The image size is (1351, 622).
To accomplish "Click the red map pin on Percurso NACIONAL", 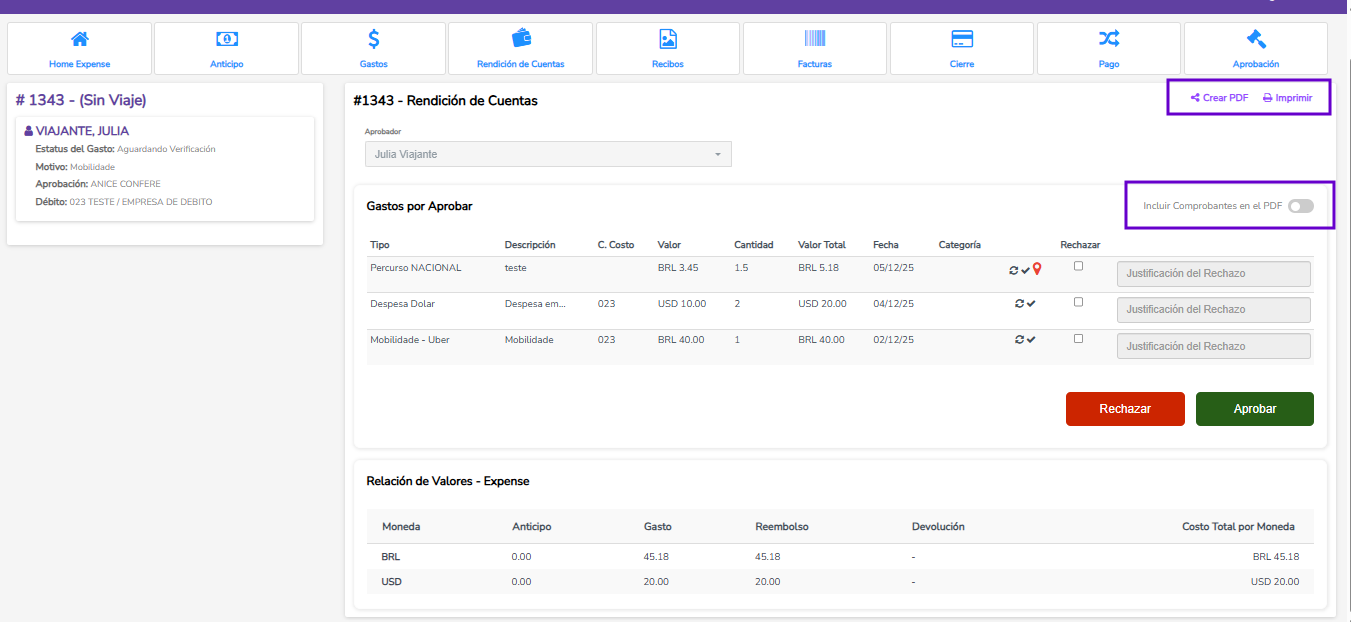I will tap(1037, 269).
